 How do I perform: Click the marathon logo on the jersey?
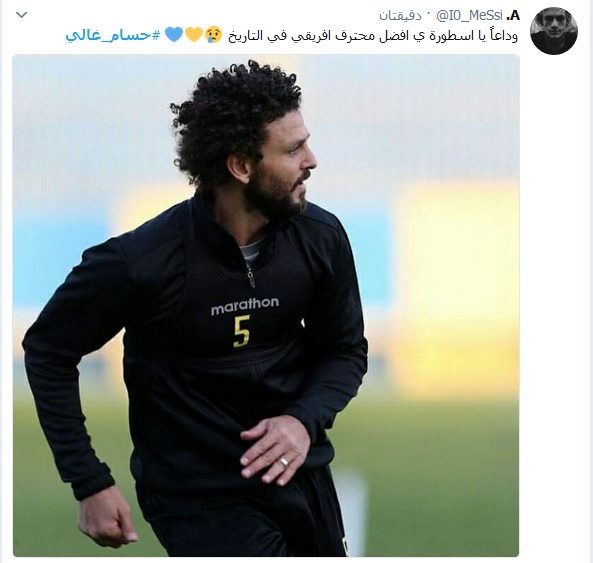coord(245,306)
